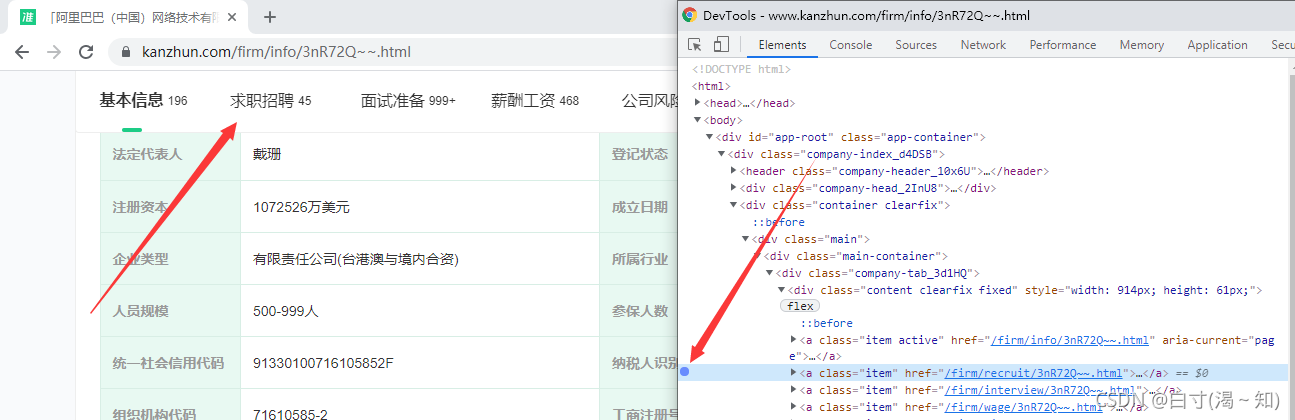Click the browser forward arrow

coord(53,52)
